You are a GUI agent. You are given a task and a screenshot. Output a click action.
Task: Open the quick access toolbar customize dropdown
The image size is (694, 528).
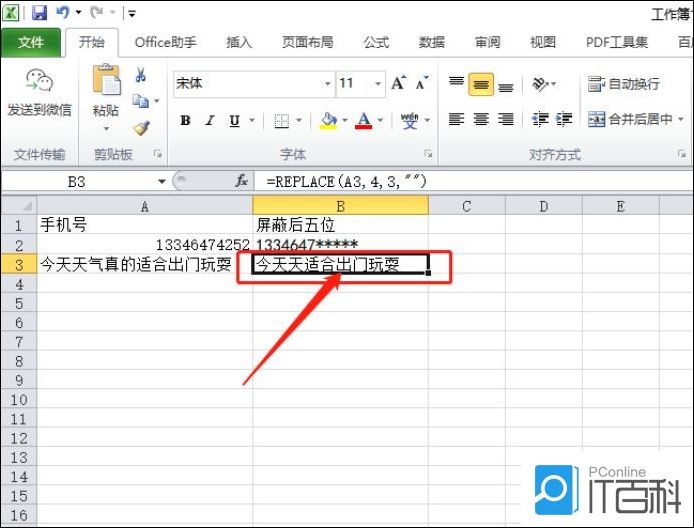click(x=132, y=13)
